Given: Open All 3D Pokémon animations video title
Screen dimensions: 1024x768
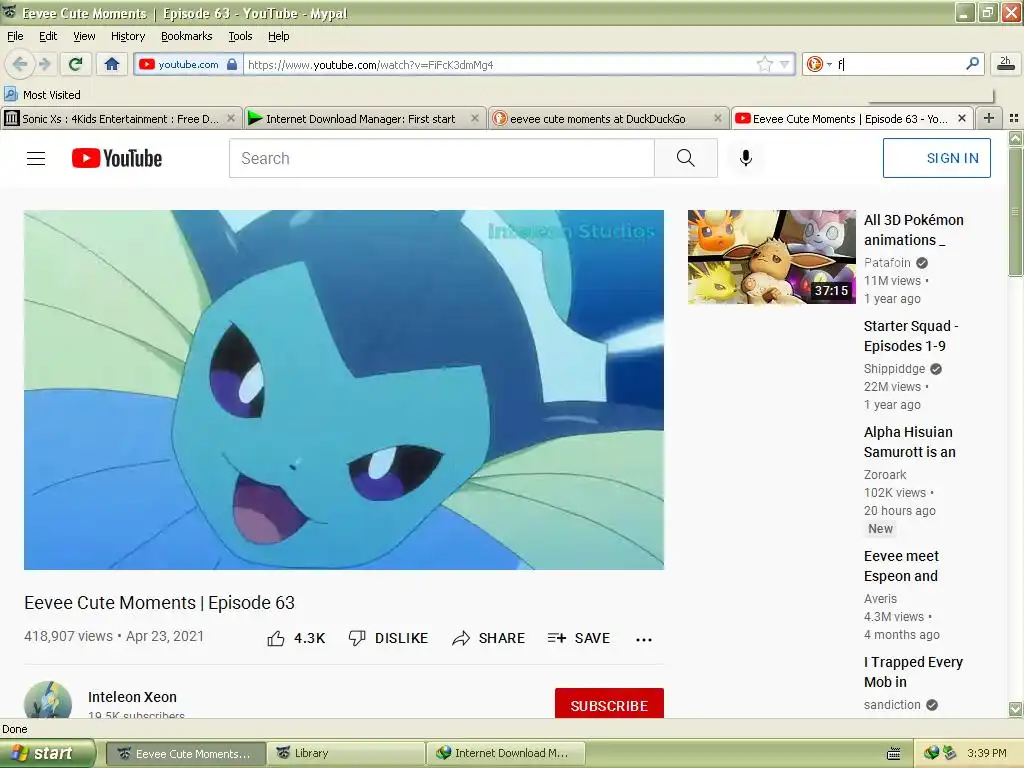Looking at the screenshot, I should tap(914, 230).
